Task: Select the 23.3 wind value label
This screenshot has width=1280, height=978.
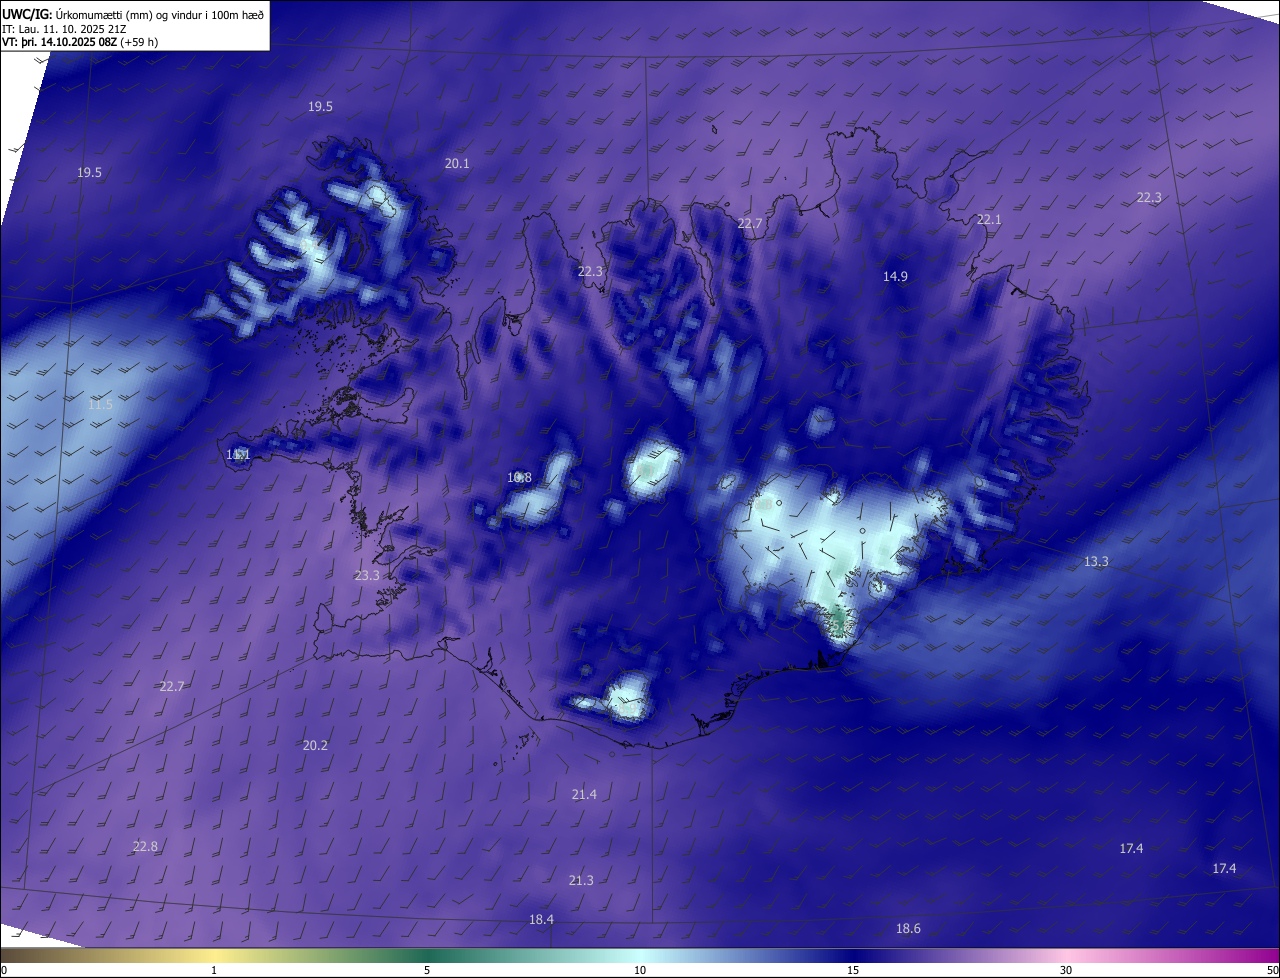Action: point(367,576)
